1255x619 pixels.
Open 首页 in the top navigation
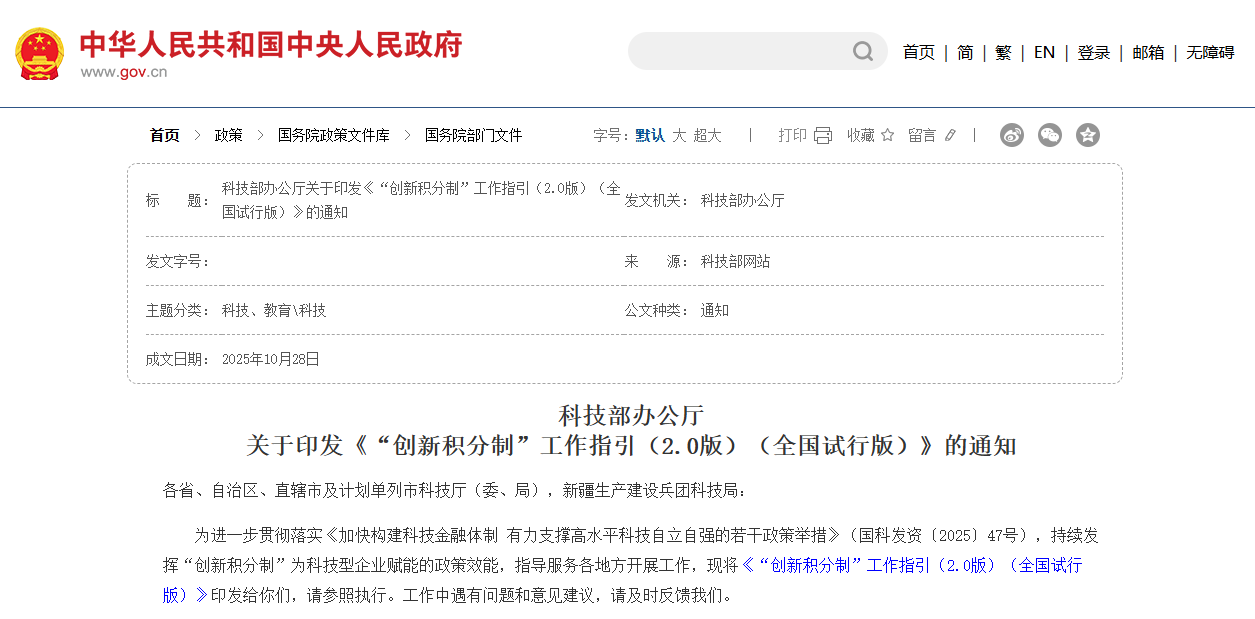(918, 53)
